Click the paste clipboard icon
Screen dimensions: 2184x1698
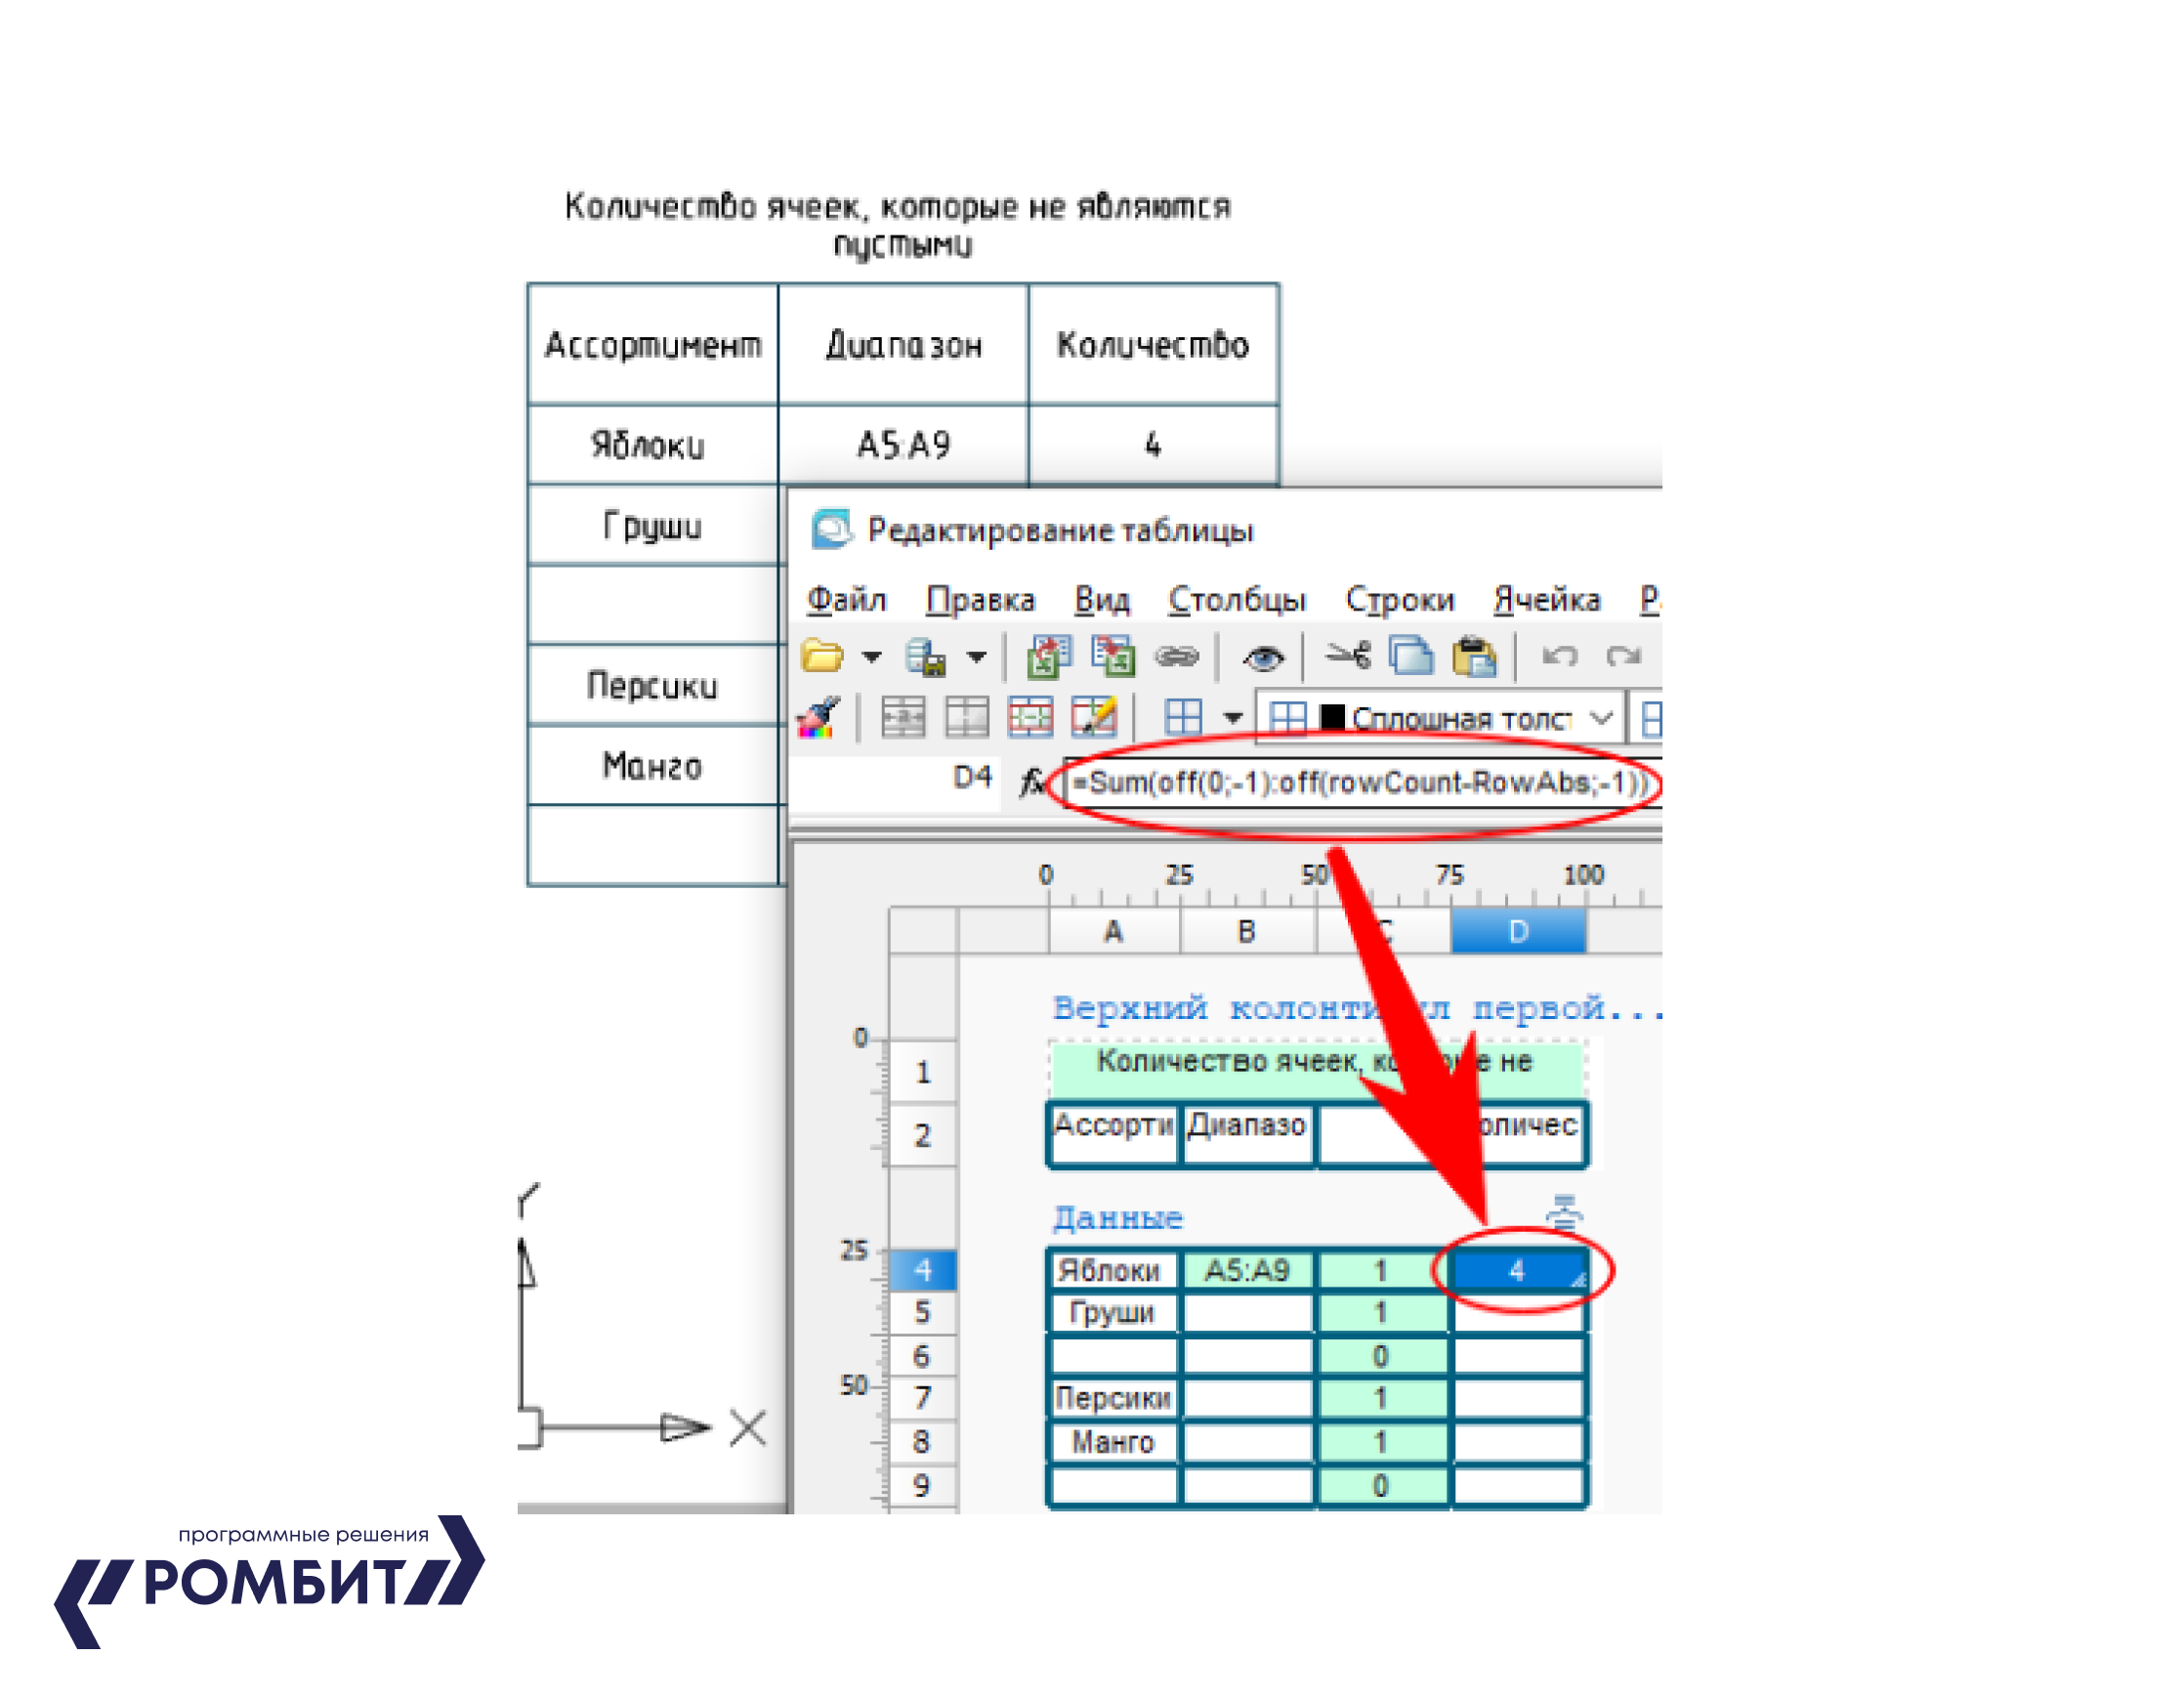click(1474, 657)
